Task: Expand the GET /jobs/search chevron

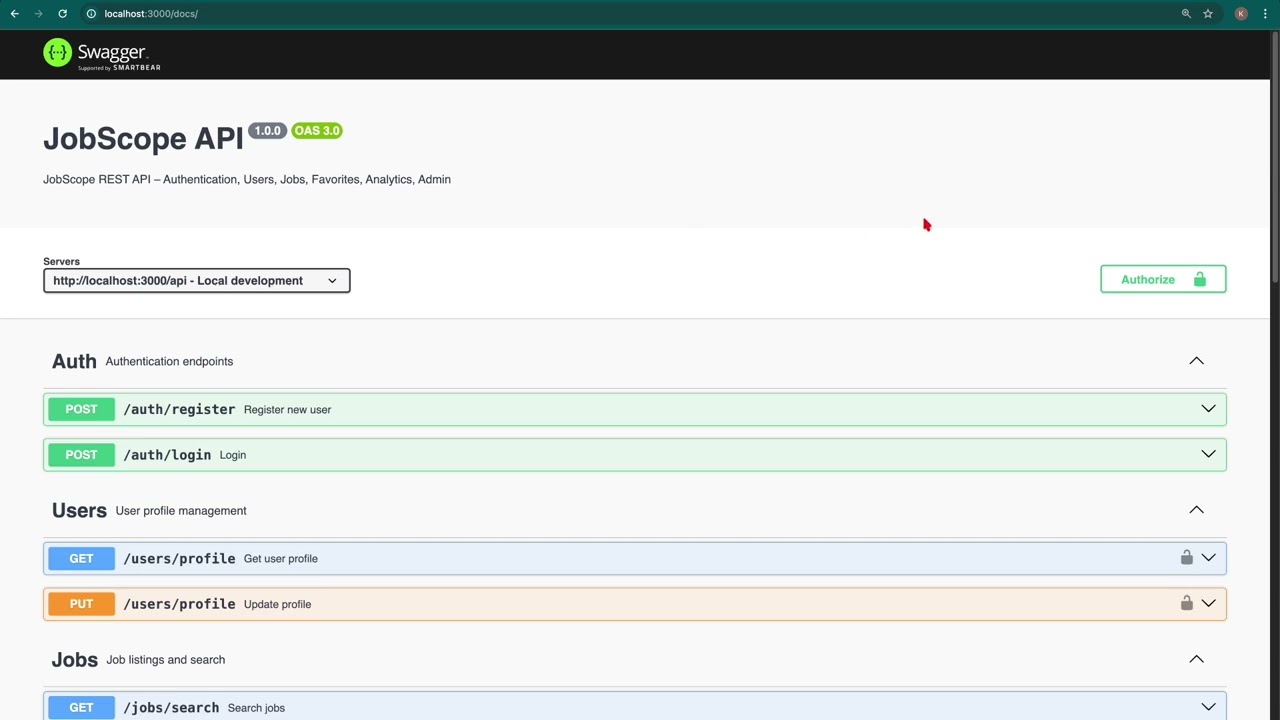Action: tap(1208, 707)
